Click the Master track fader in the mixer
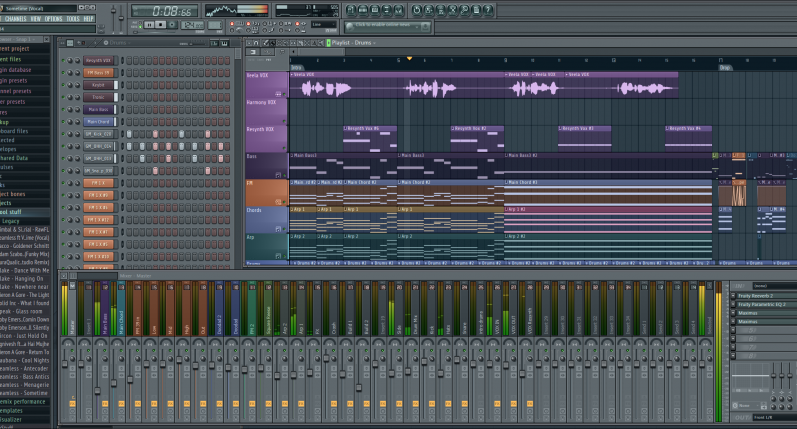Screen dimensions: 797x429 point(65,364)
